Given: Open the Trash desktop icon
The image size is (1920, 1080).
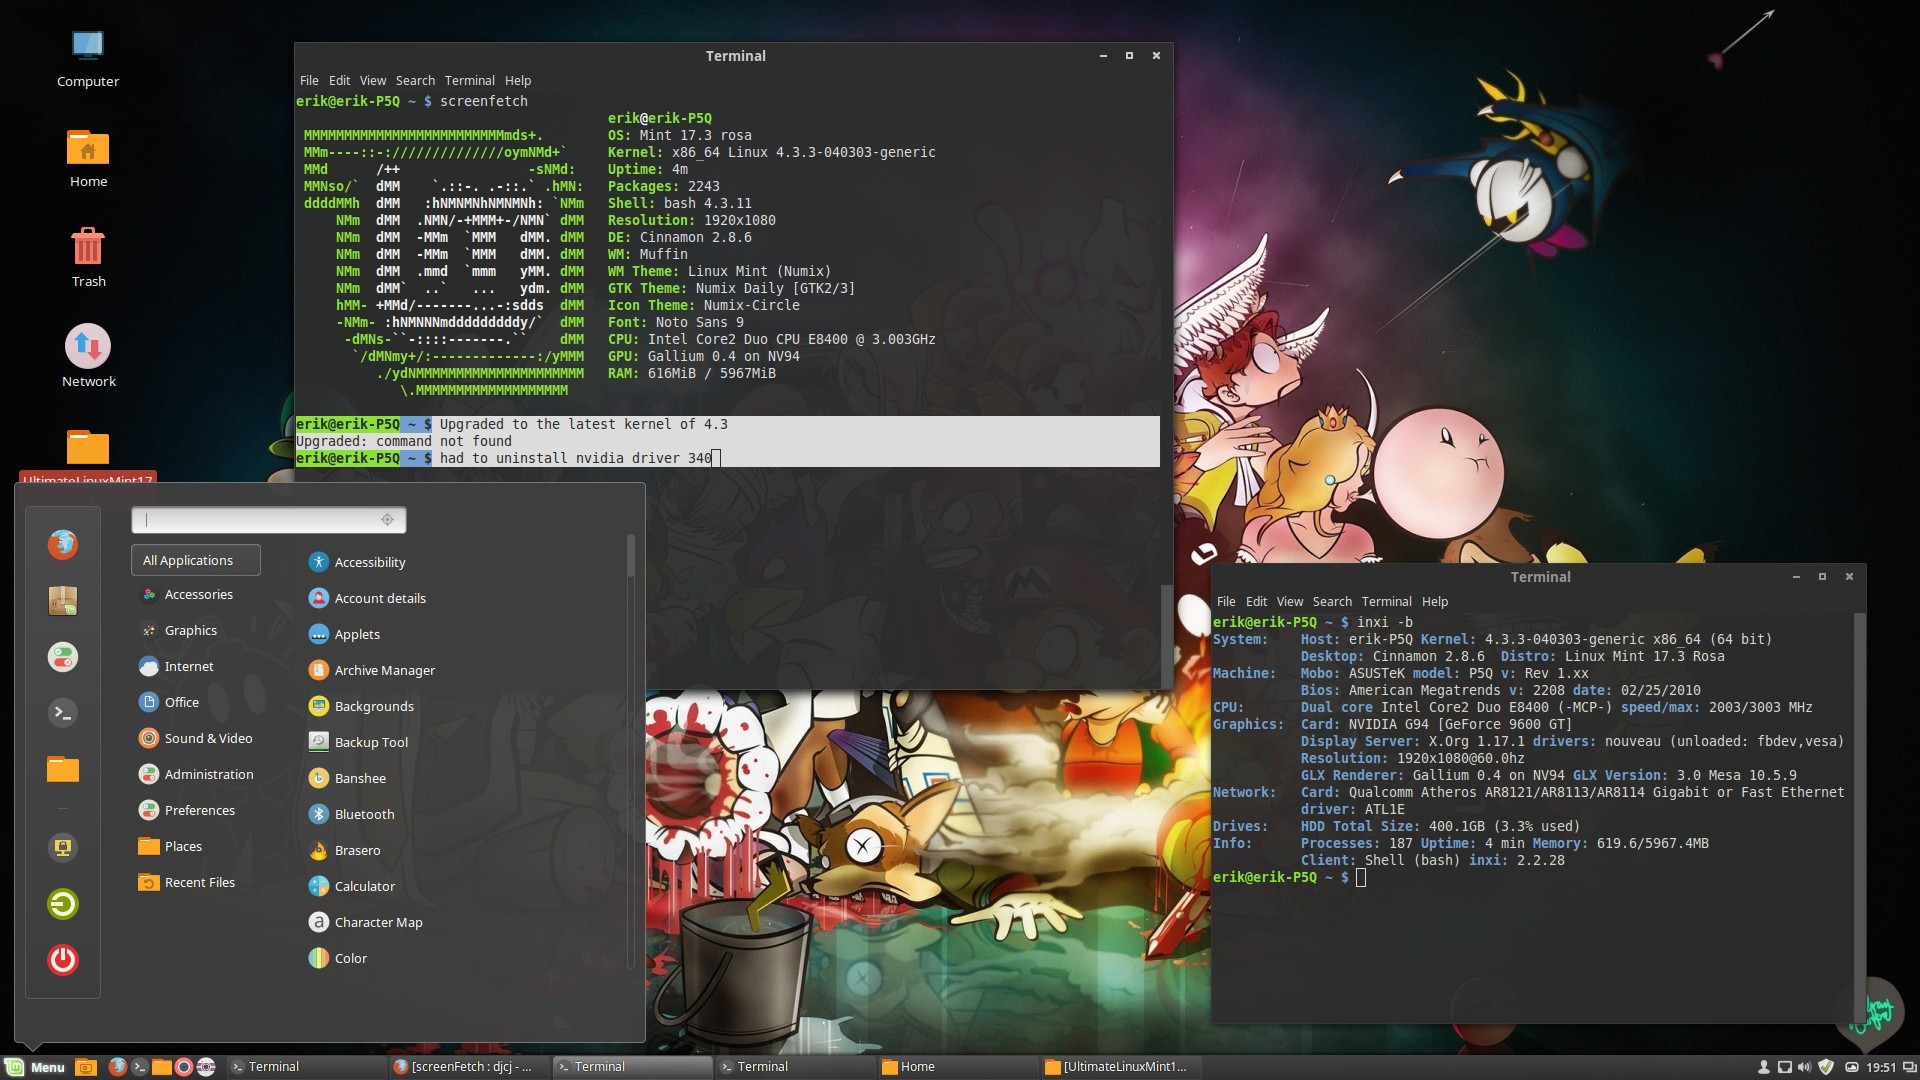Looking at the screenshot, I should [88, 258].
